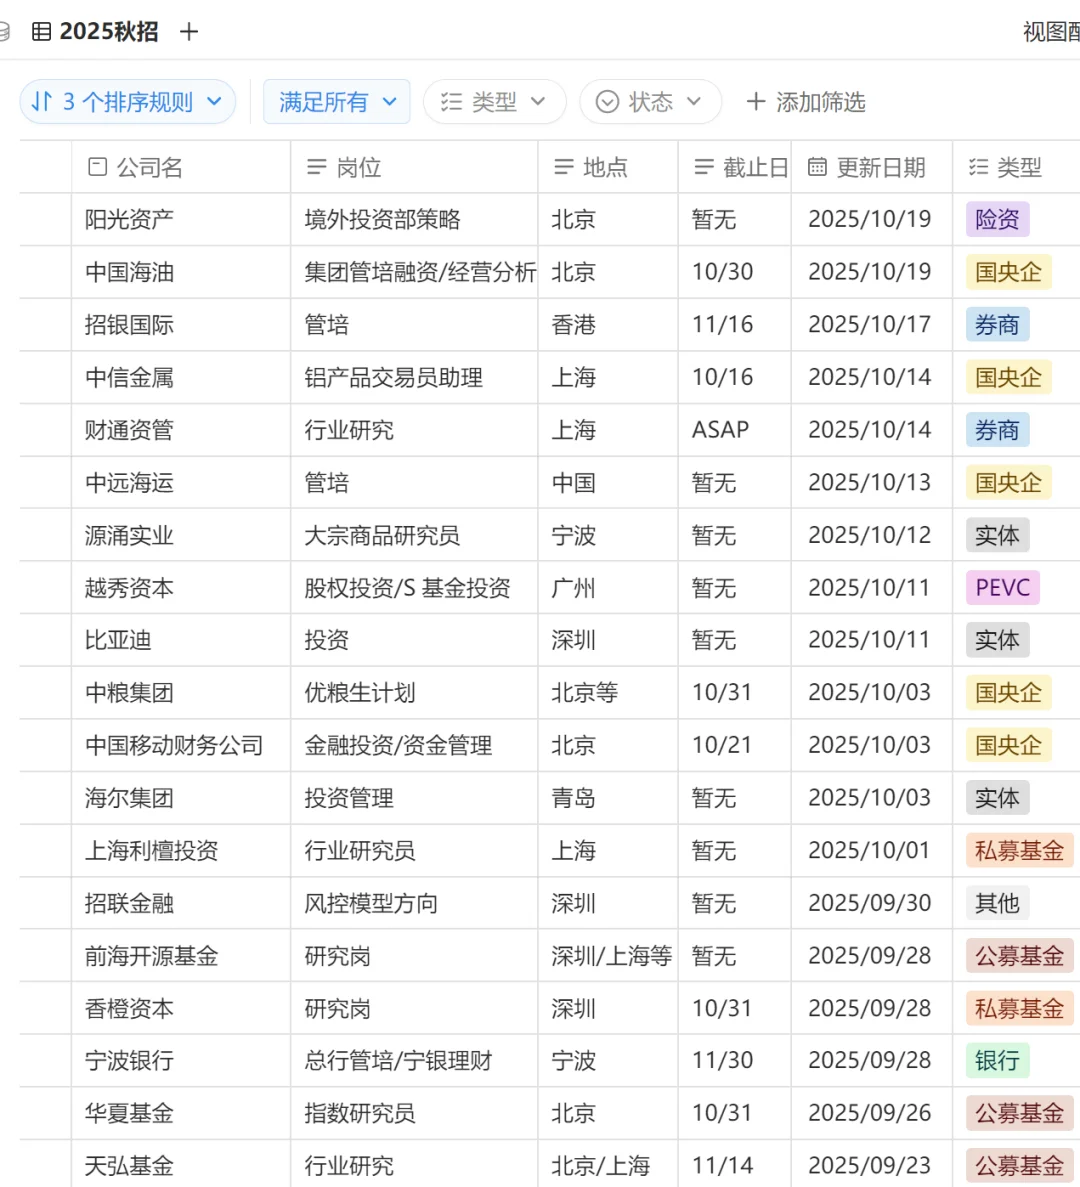
Task: Click the 公司名 column header icon
Action: click(x=98, y=167)
